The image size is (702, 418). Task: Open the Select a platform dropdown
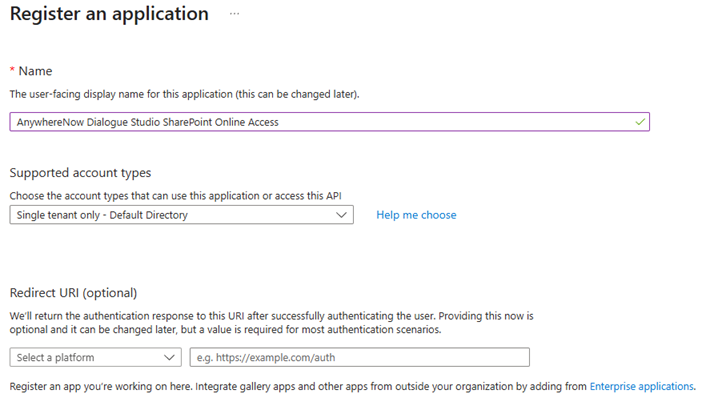pyautogui.click(x=95, y=357)
